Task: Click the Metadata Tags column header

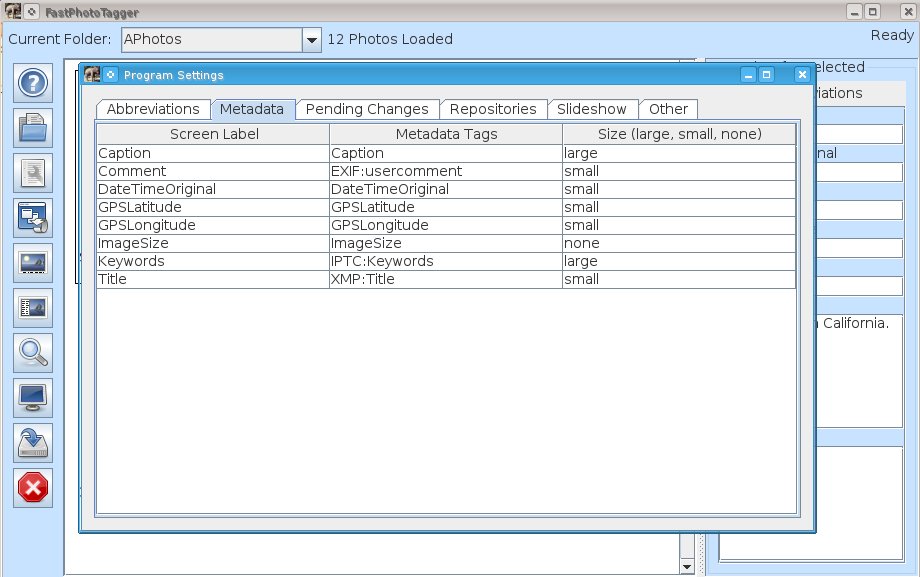Action: [446, 134]
